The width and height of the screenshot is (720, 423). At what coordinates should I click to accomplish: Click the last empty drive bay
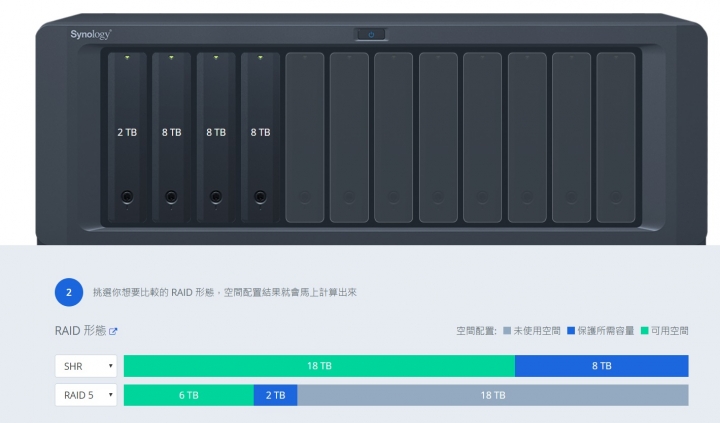616,137
